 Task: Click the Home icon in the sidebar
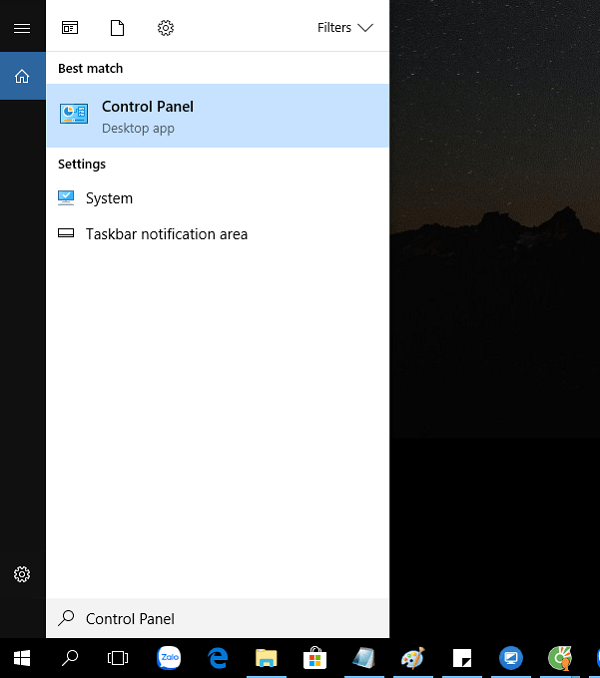22,76
